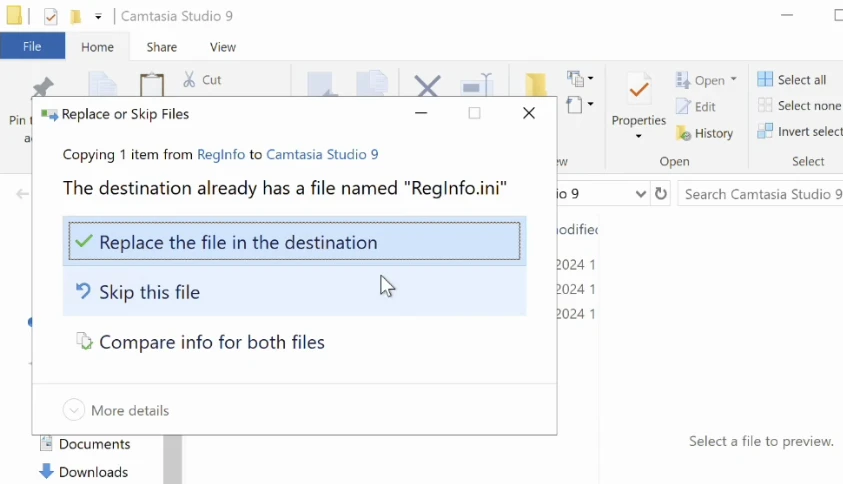Screen dimensions: 843x484
Task: Click the Edit ribbon button
Action: (696, 106)
